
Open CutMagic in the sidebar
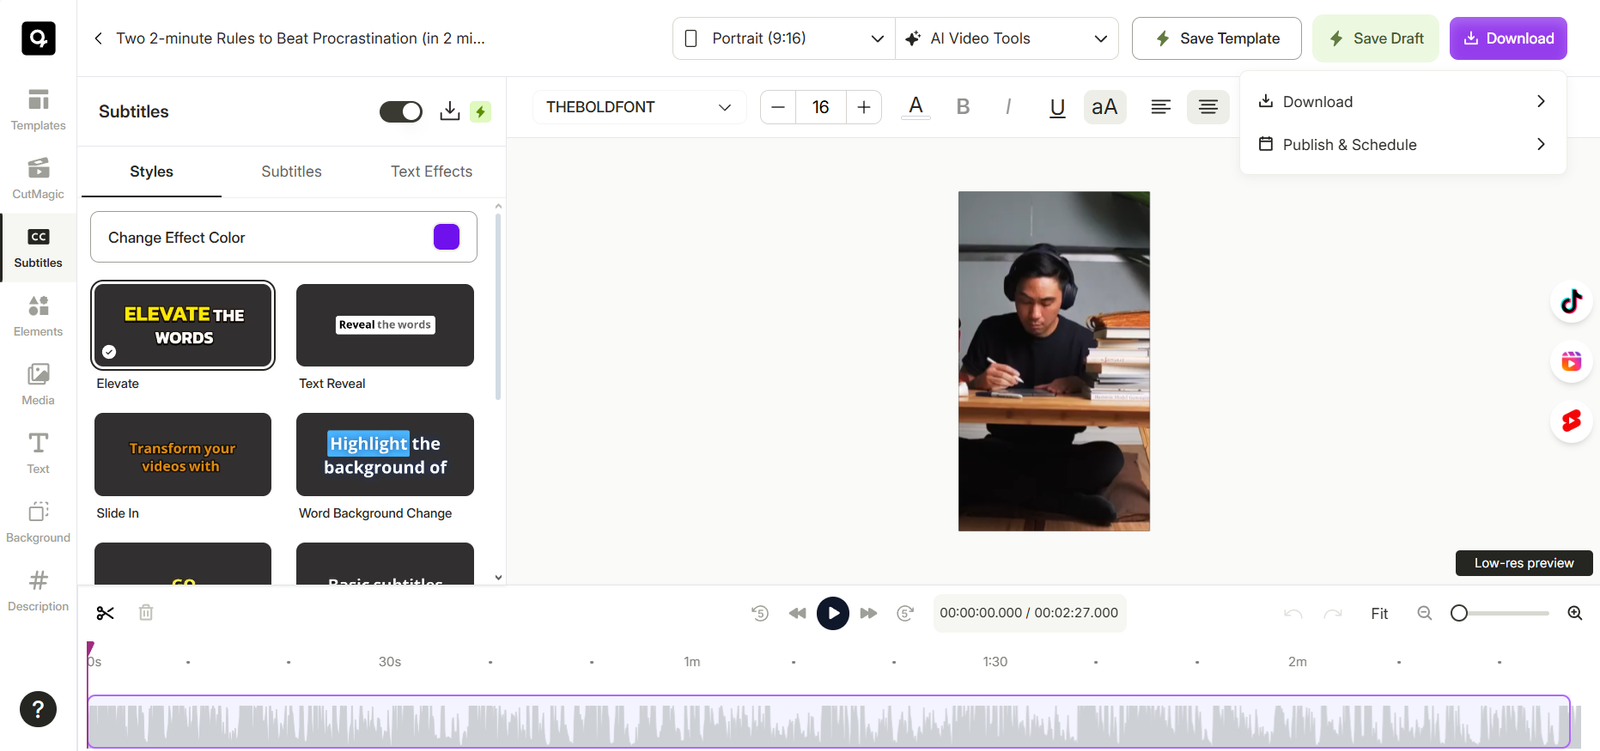click(x=38, y=178)
